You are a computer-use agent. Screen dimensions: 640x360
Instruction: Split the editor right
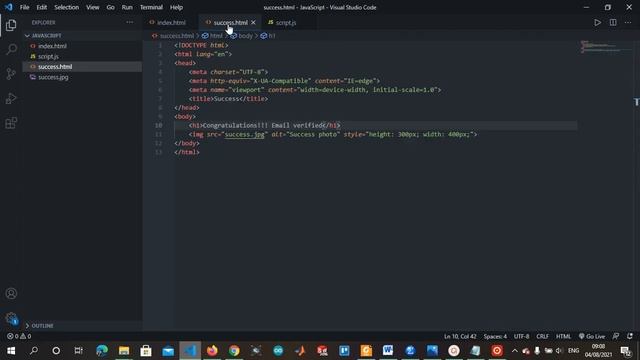click(x=613, y=22)
